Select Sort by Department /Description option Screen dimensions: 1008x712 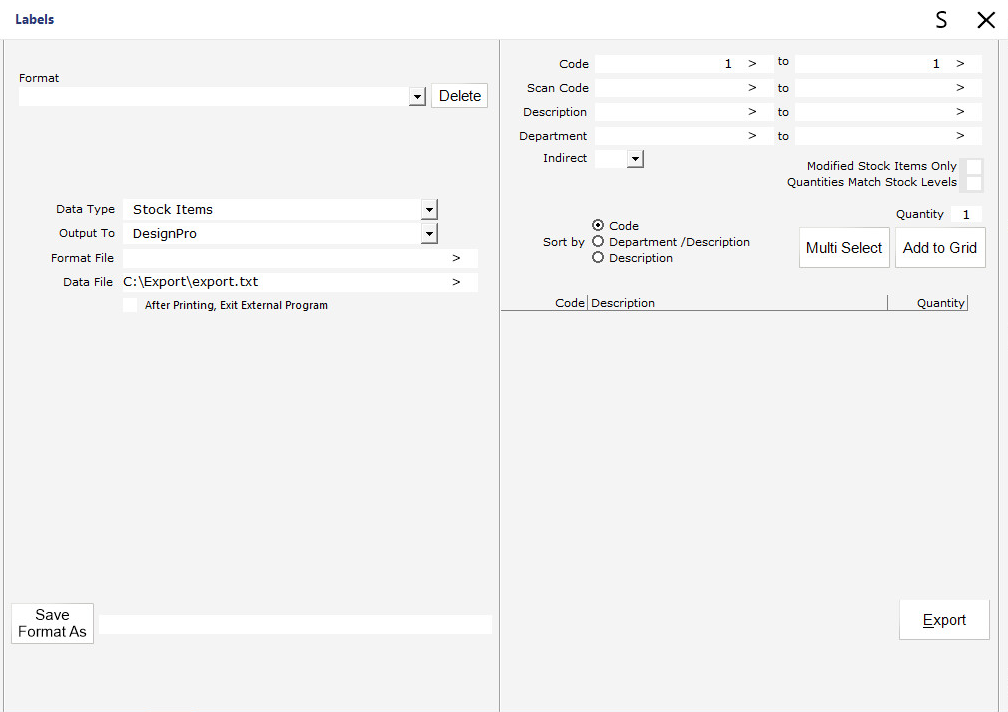tap(598, 242)
